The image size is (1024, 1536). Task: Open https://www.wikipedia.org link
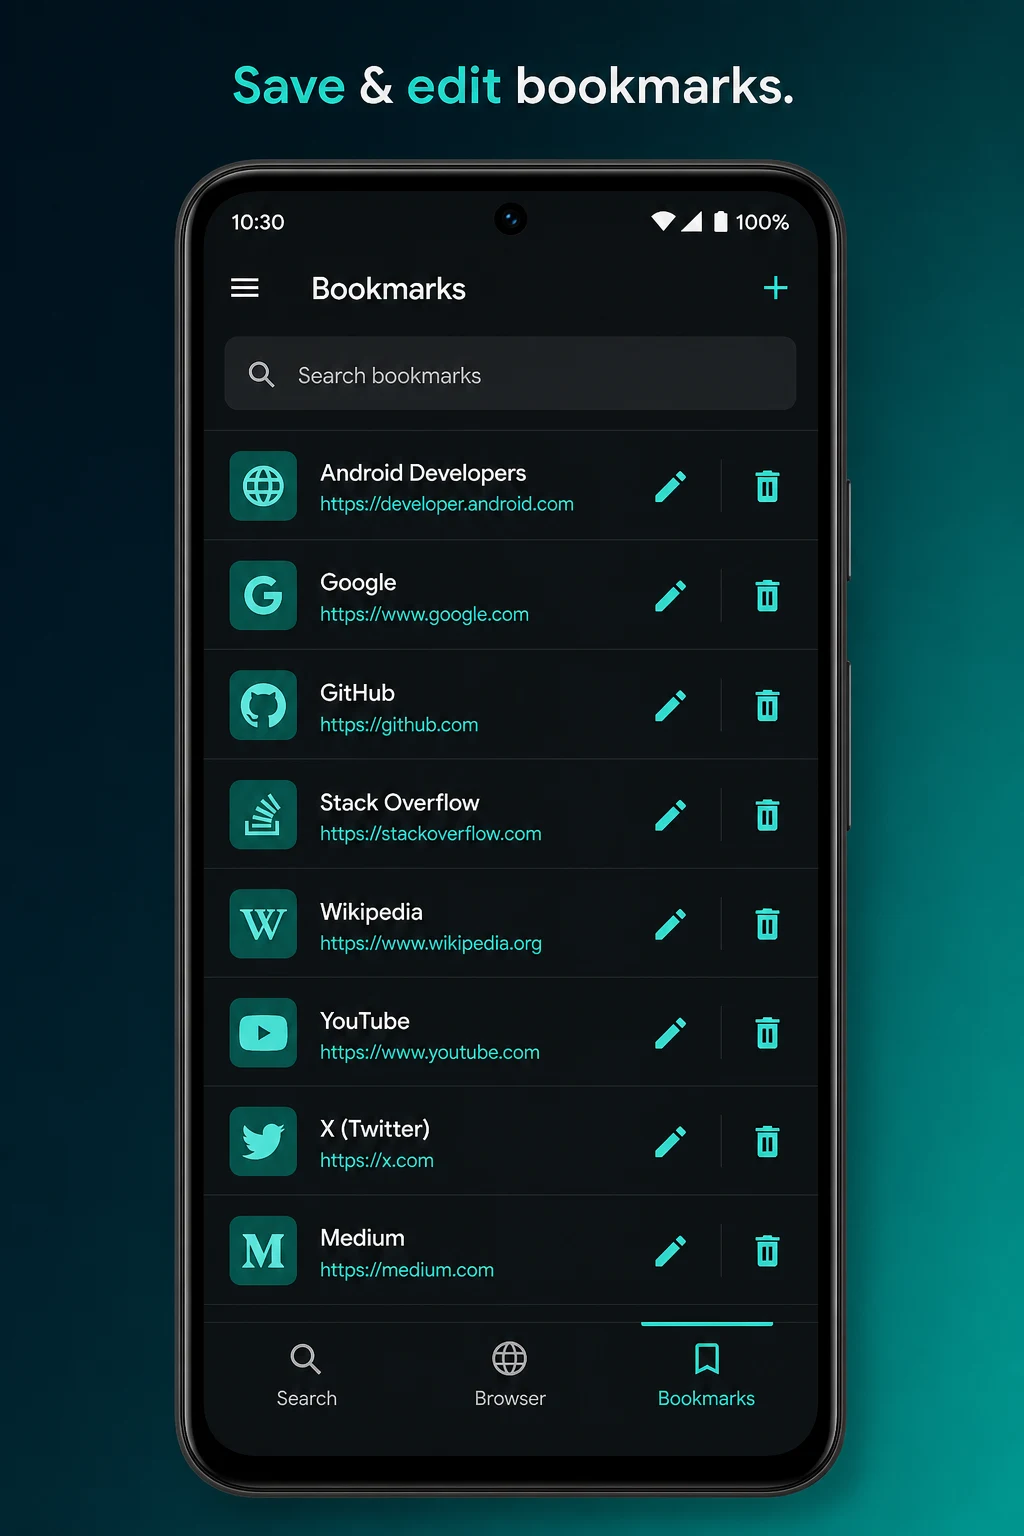point(431,943)
